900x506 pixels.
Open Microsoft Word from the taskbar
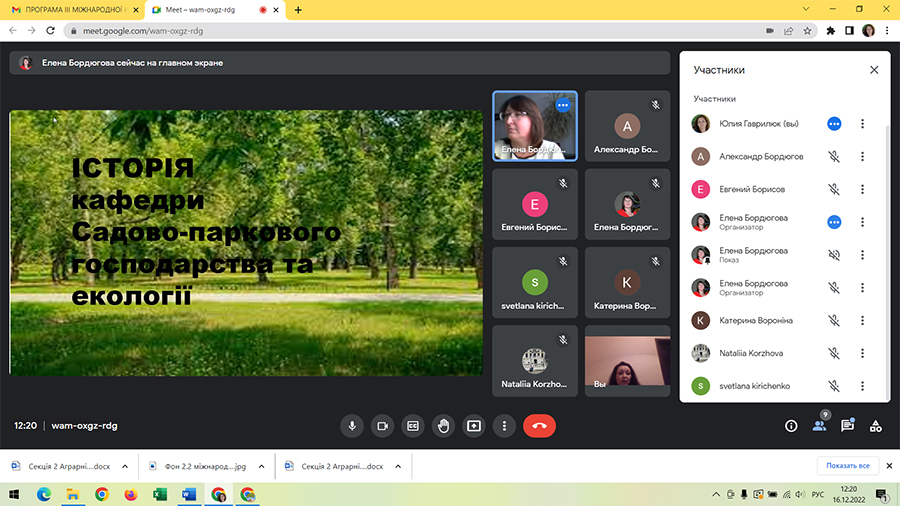pyautogui.click(x=189, y=494)
